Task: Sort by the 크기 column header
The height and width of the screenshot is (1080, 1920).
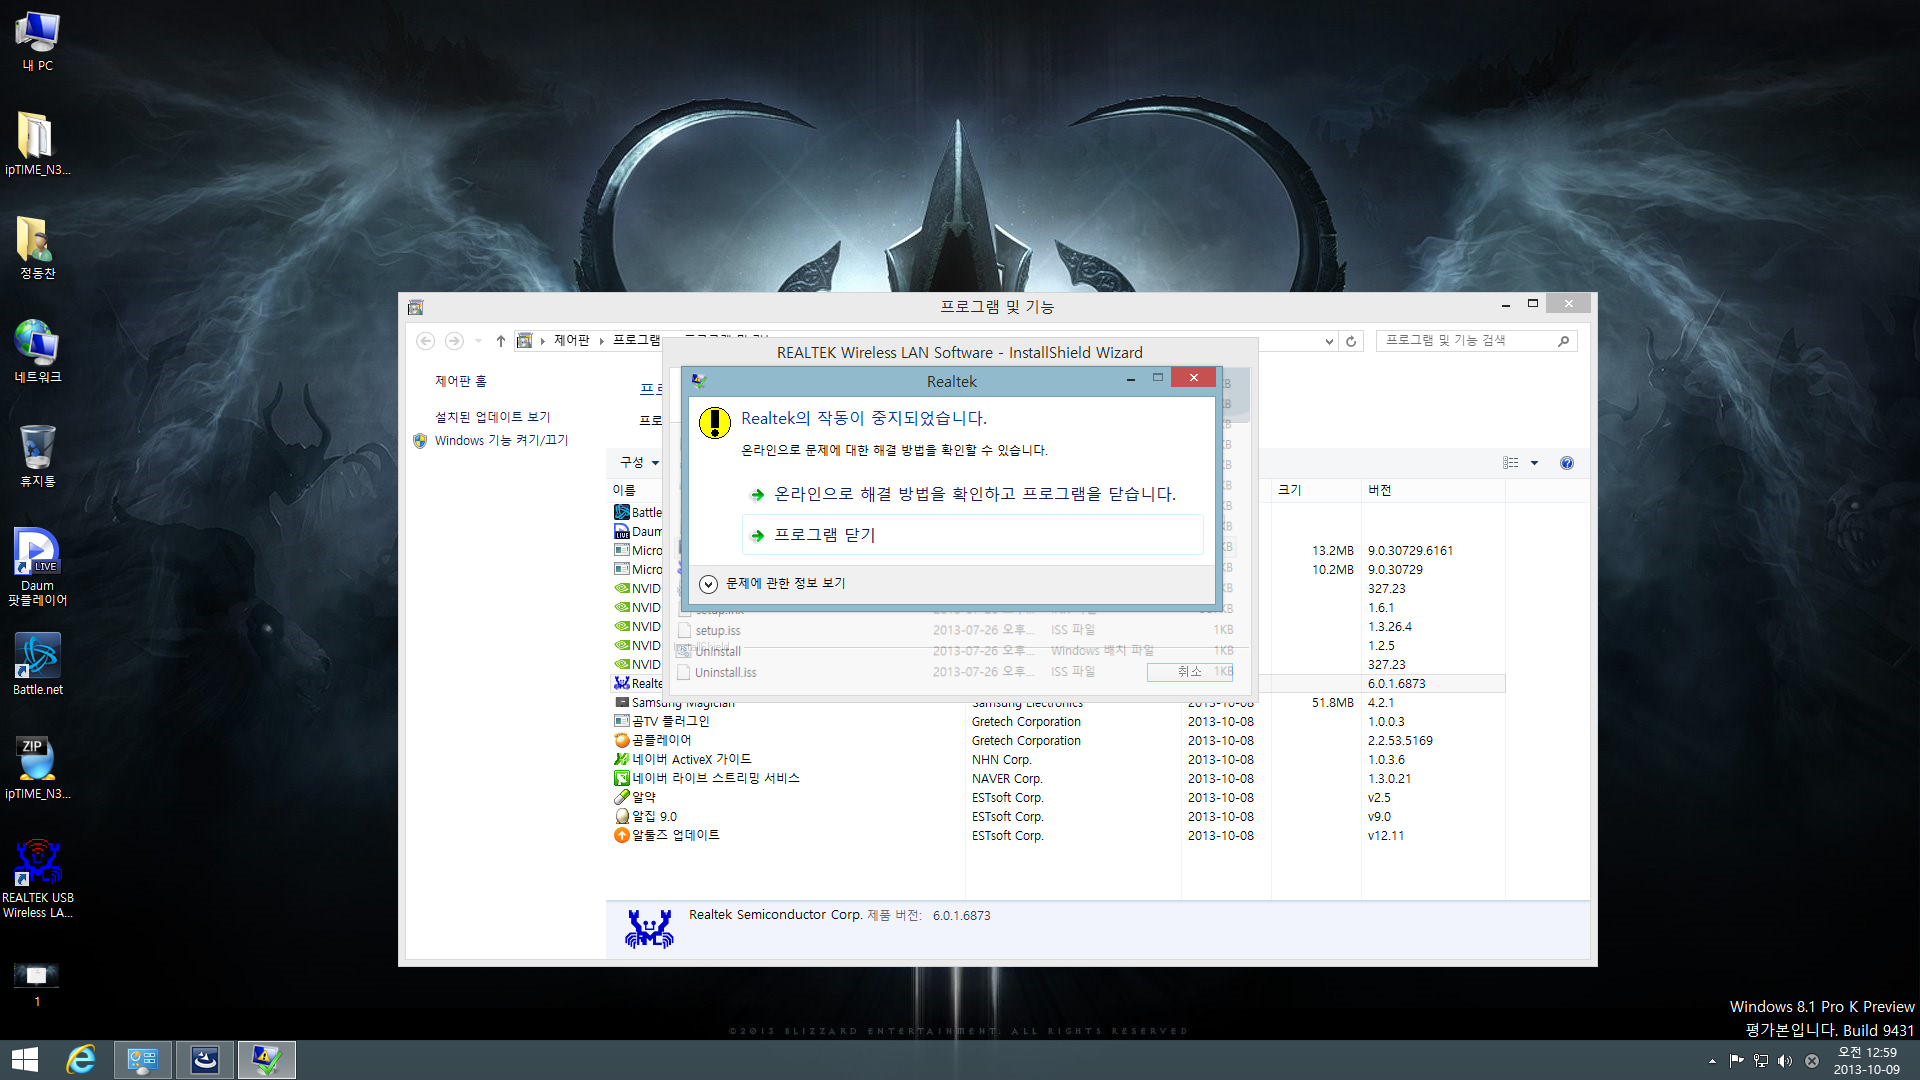Action: 1315,490
